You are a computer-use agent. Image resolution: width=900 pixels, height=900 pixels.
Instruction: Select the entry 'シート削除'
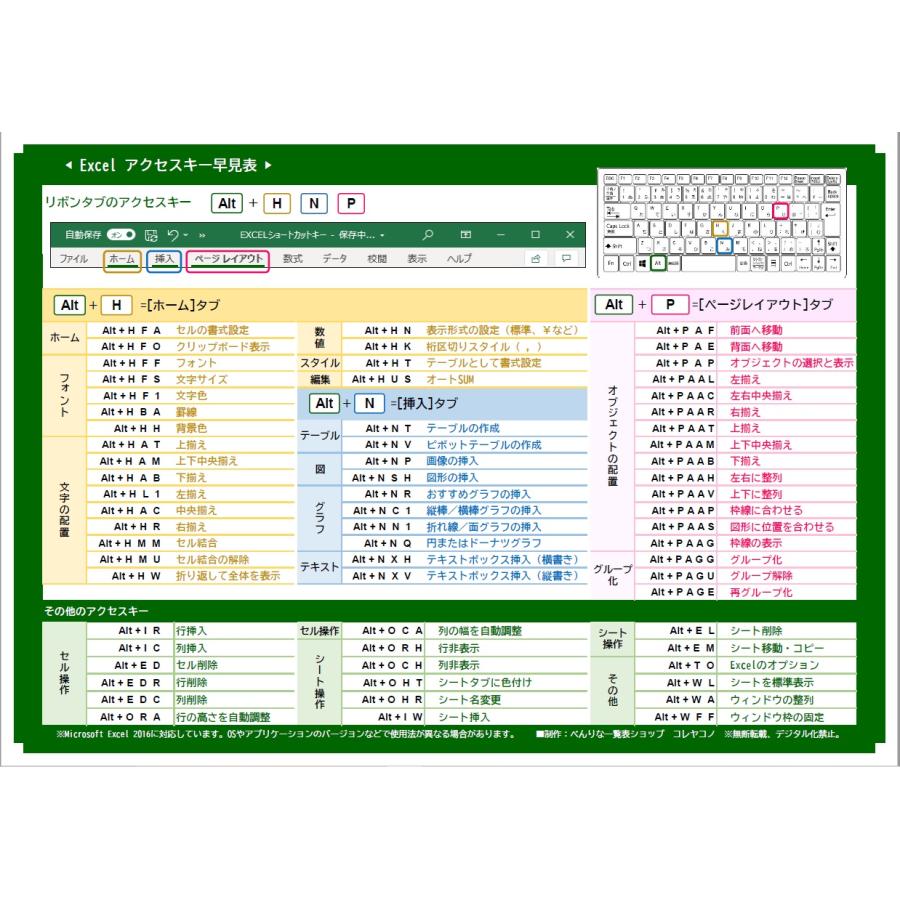pyautogui.click(x=756, y=631)
